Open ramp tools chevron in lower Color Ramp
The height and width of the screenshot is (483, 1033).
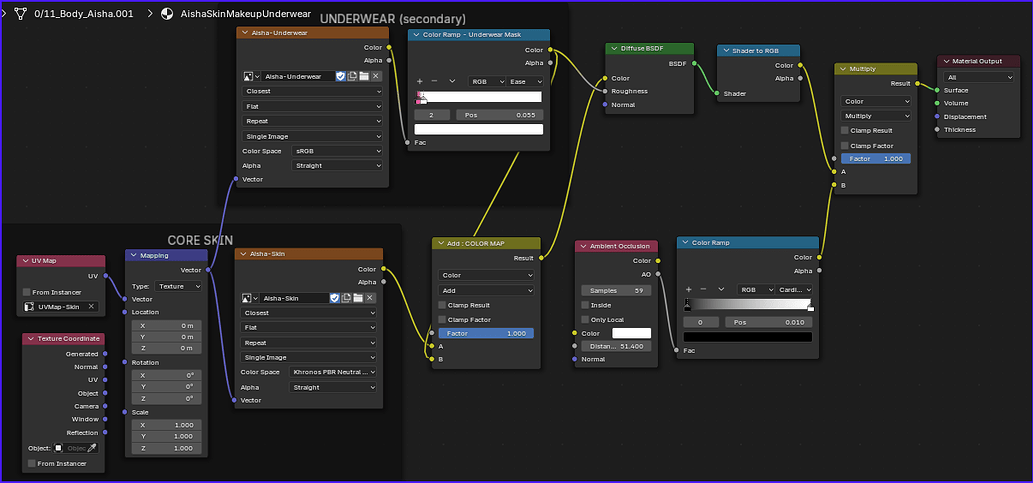coord(721,289)
